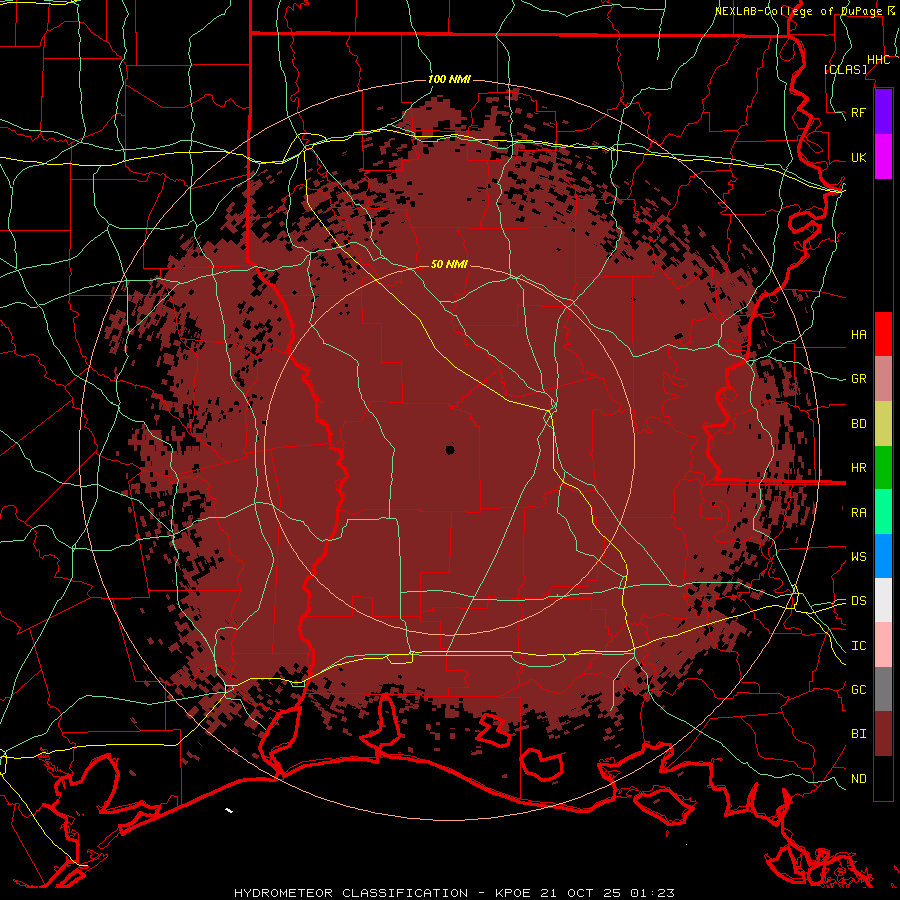Click the black radar site marker at center
The width and height of the screenshot is (900, 900).
click(x=450, y=449)
